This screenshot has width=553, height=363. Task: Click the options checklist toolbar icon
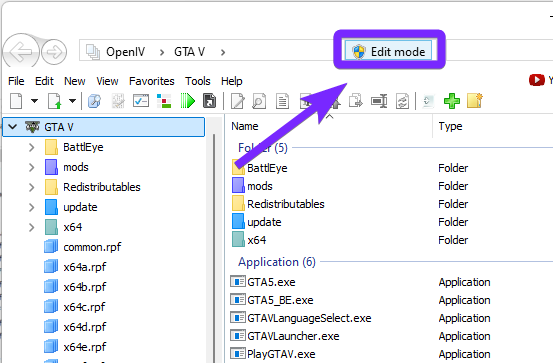pos(141,101)
